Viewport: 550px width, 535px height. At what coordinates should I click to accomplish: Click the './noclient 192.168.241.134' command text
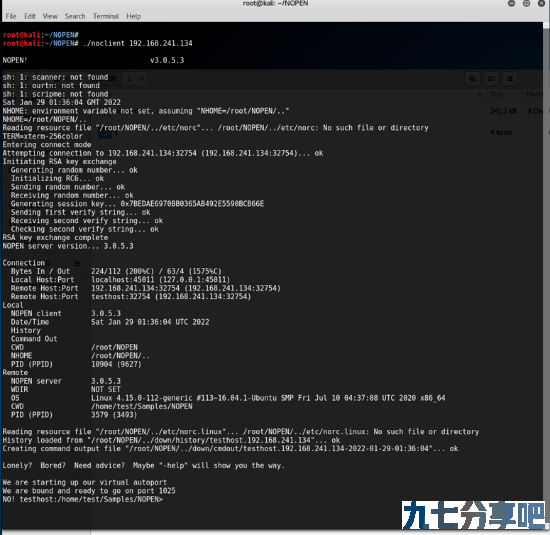[138, 43]
